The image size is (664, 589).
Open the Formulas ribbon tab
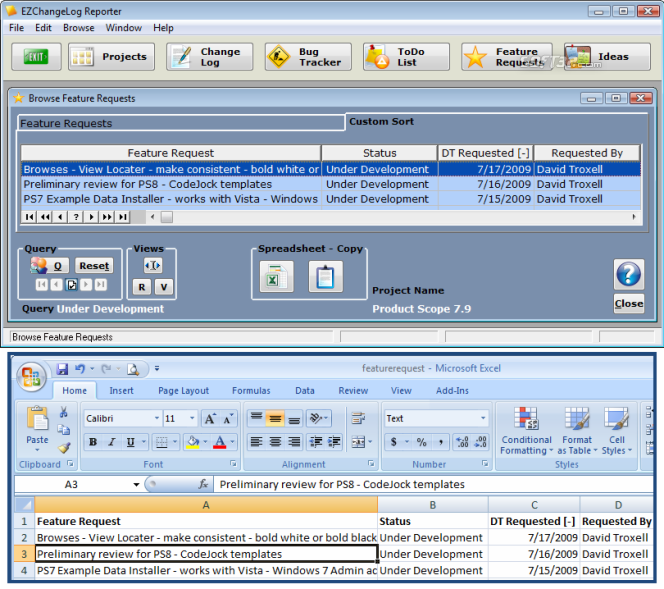tap(251, 390)
